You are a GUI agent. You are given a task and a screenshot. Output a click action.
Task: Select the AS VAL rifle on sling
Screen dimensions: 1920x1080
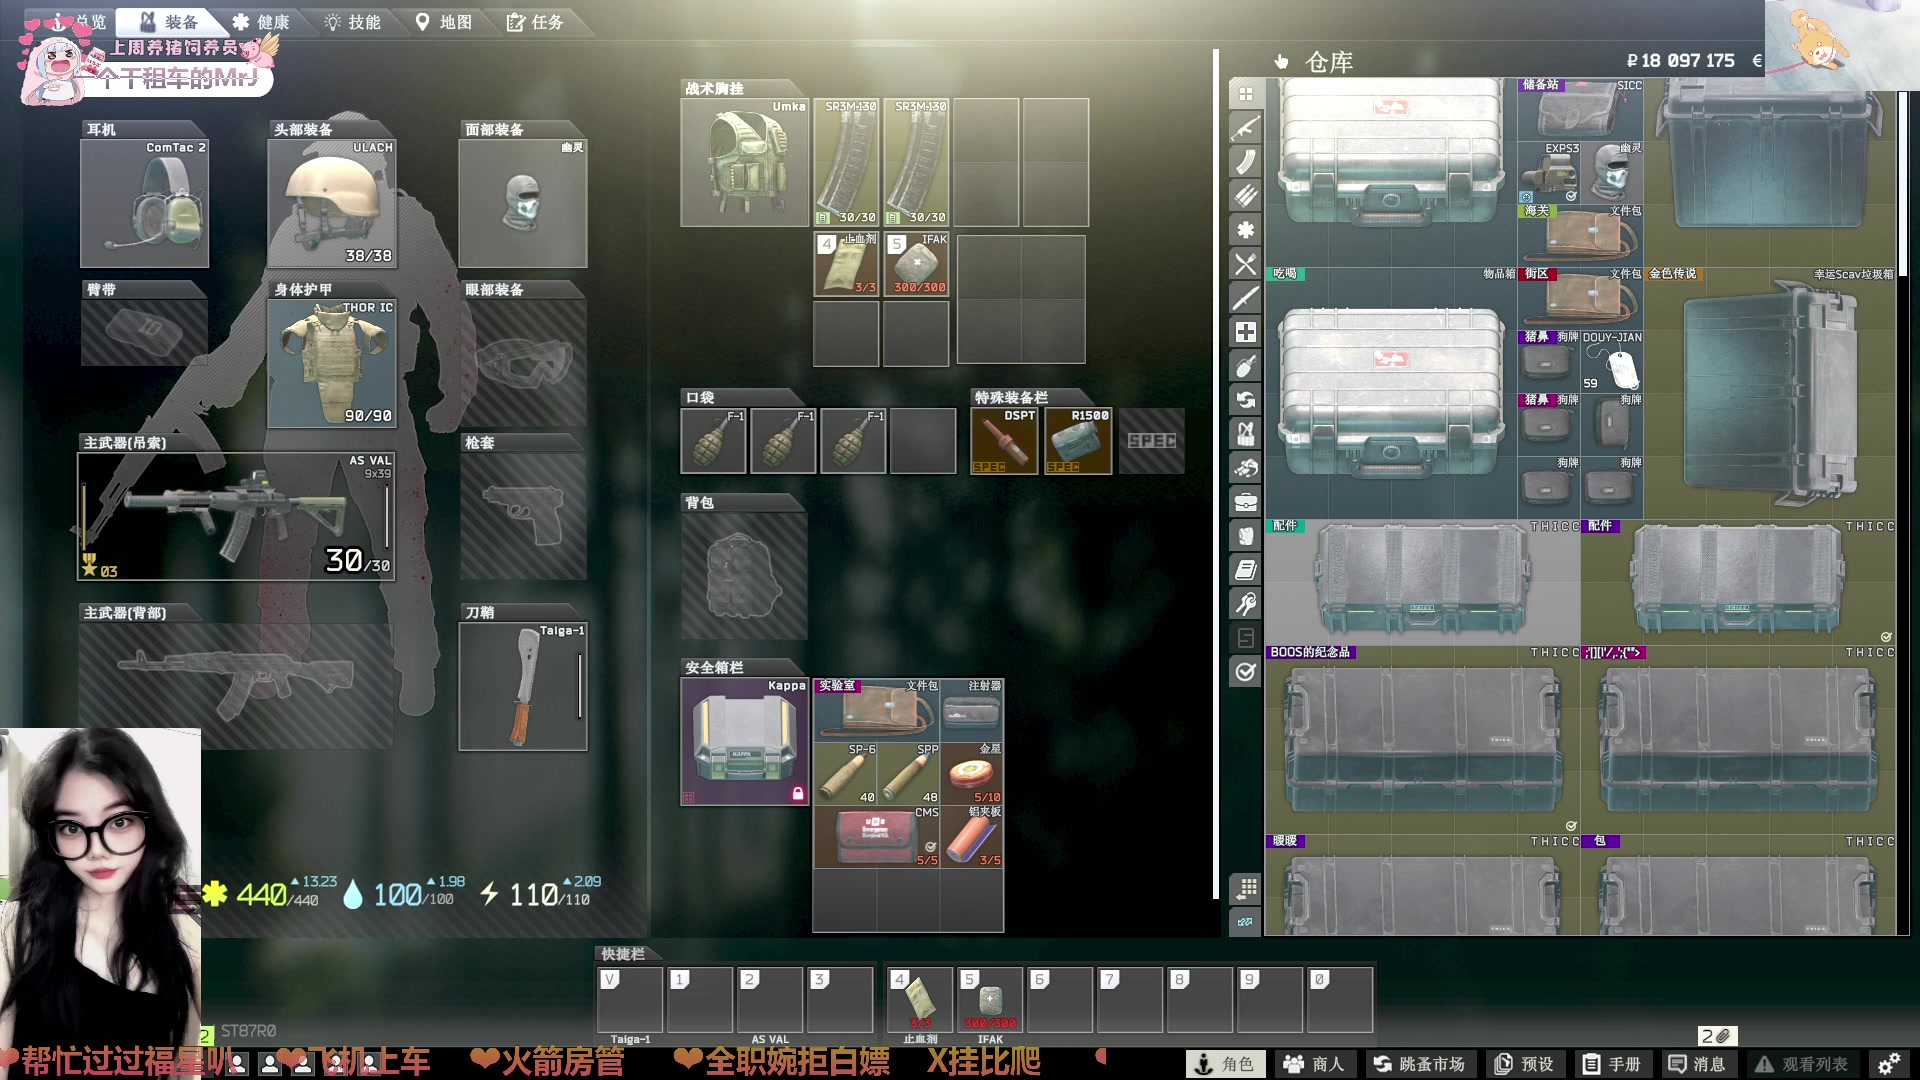coord(236,517)
